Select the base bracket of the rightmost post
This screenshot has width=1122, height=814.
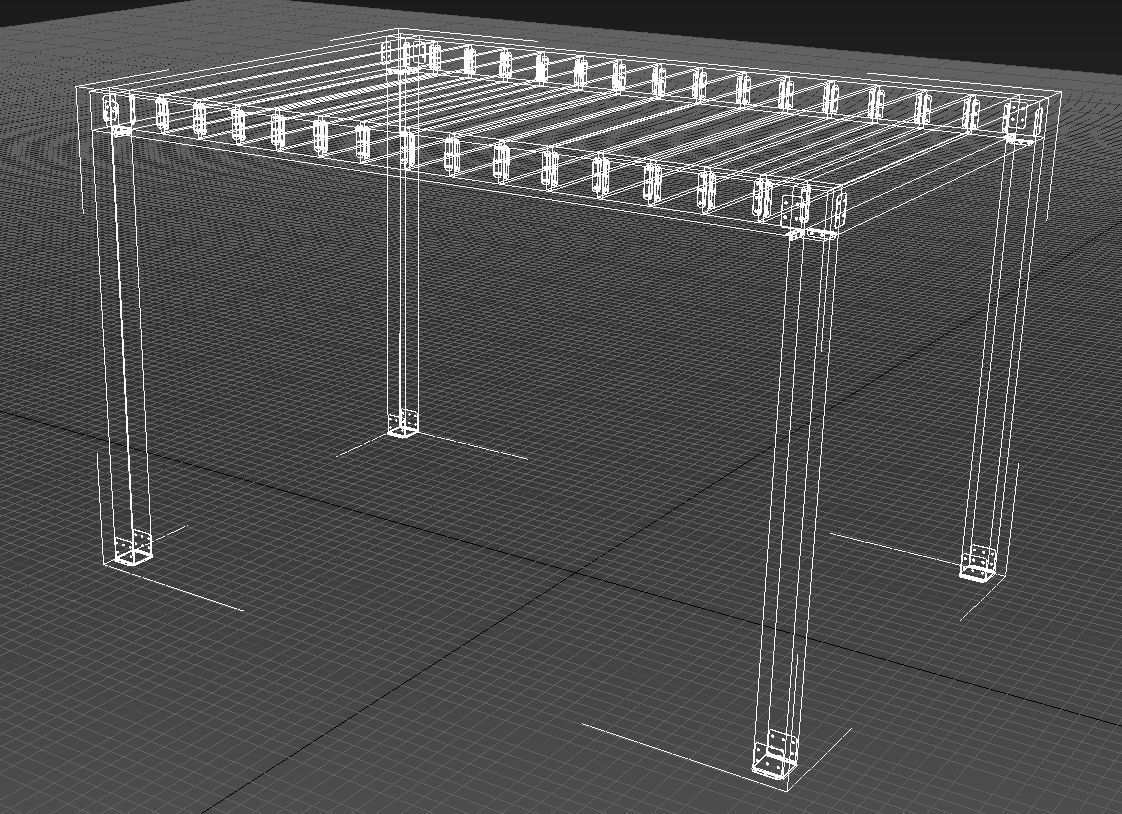point(979,564)
